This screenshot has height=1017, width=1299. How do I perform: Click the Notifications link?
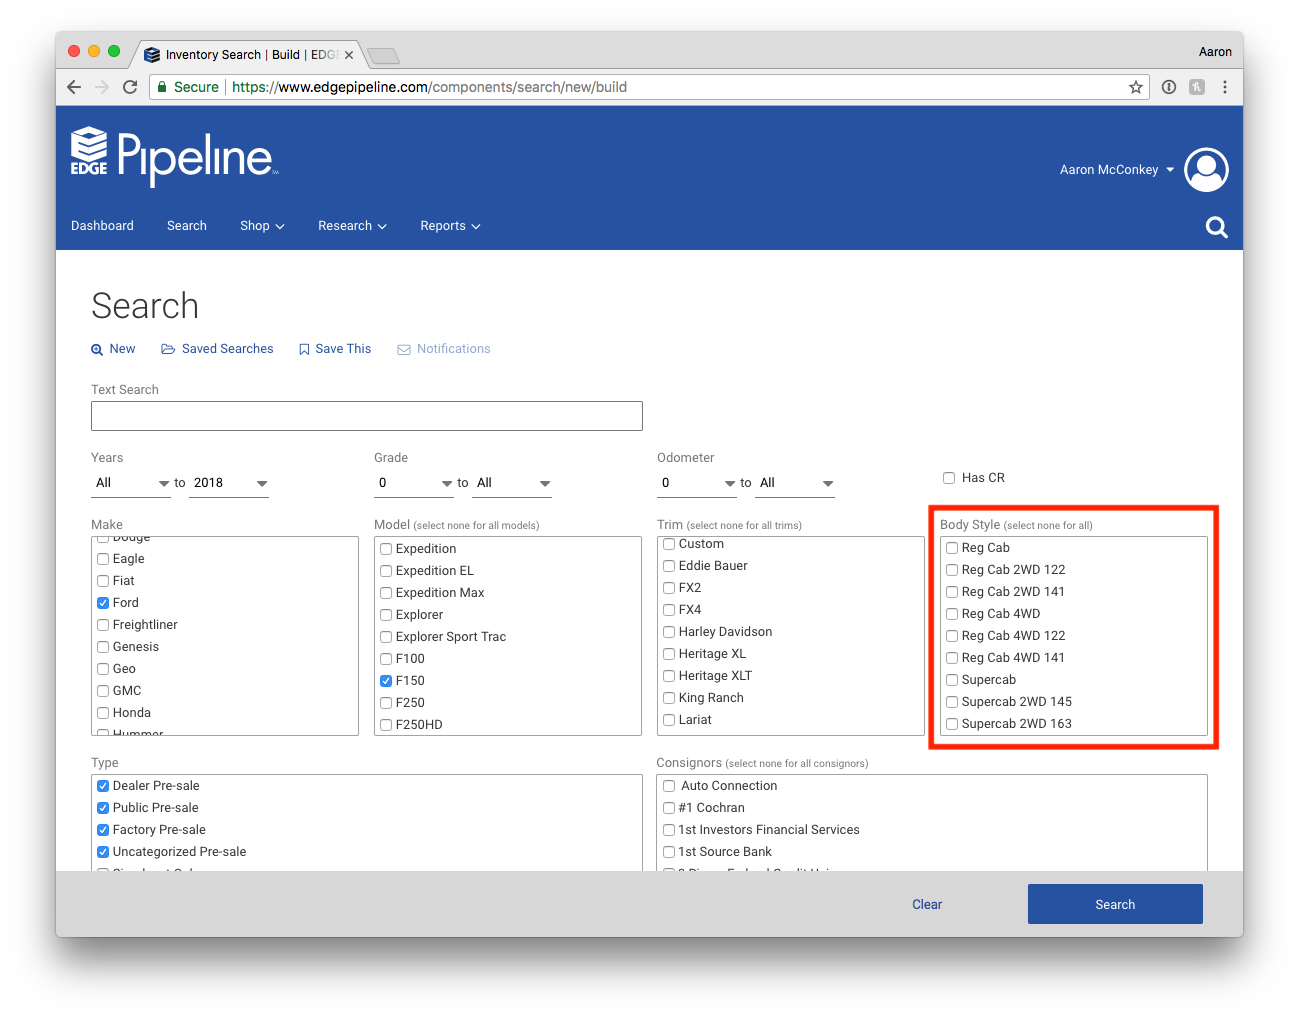pyautogui.click(x=444, y=349)
